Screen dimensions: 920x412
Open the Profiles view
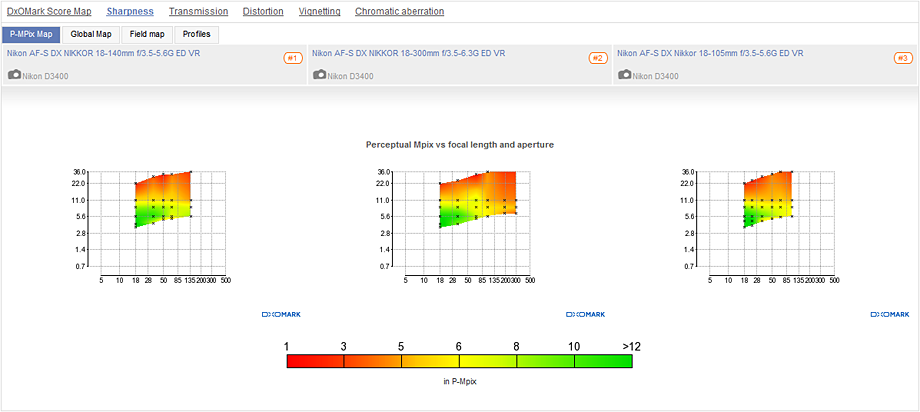(197, 35)
